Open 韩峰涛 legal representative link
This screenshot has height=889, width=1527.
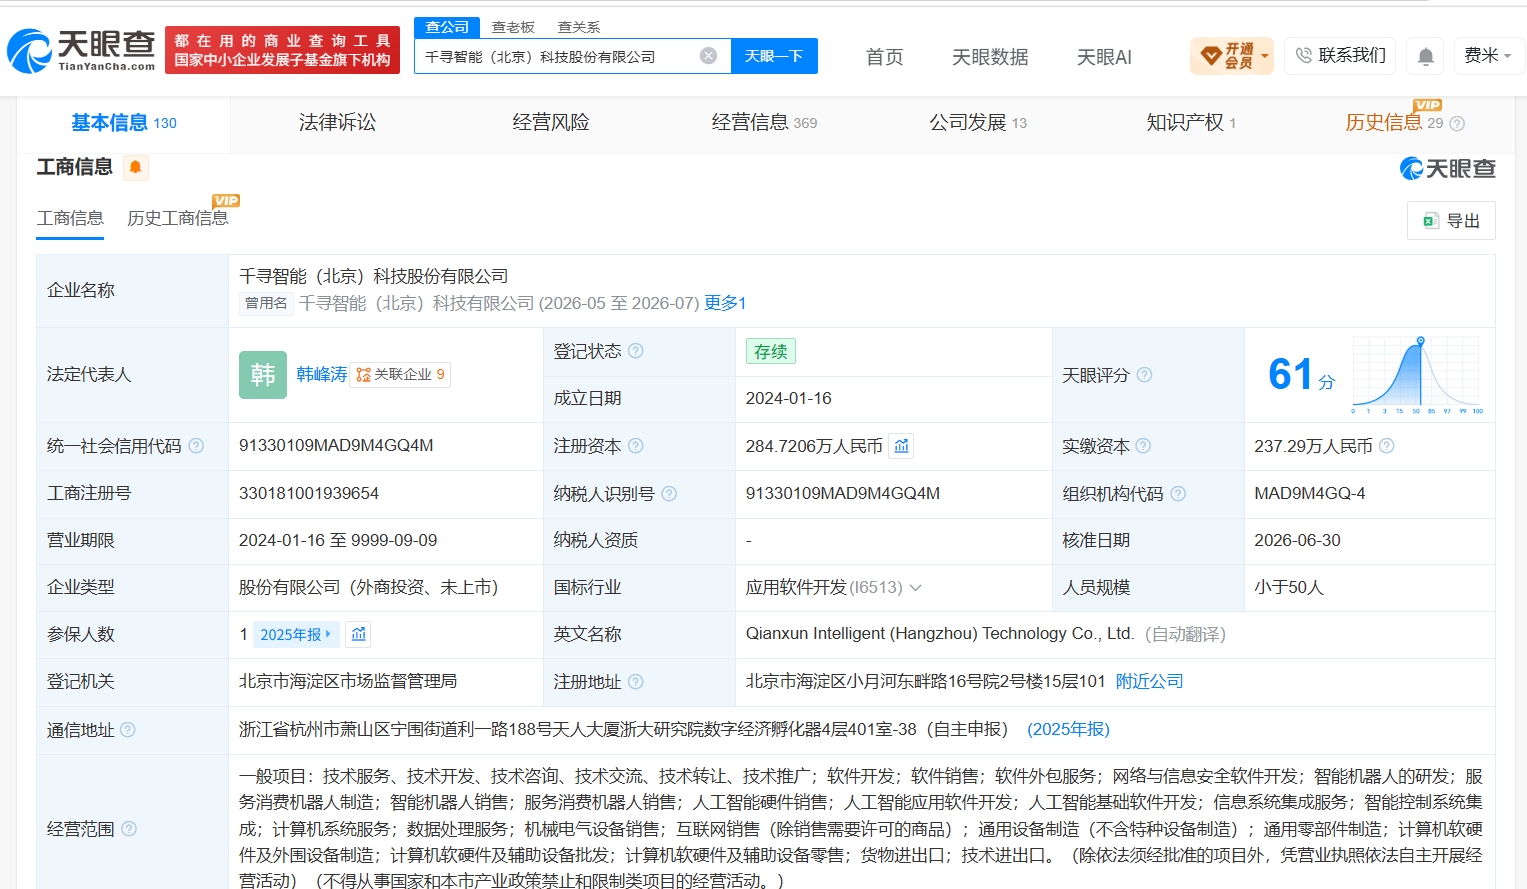(322, 375)
